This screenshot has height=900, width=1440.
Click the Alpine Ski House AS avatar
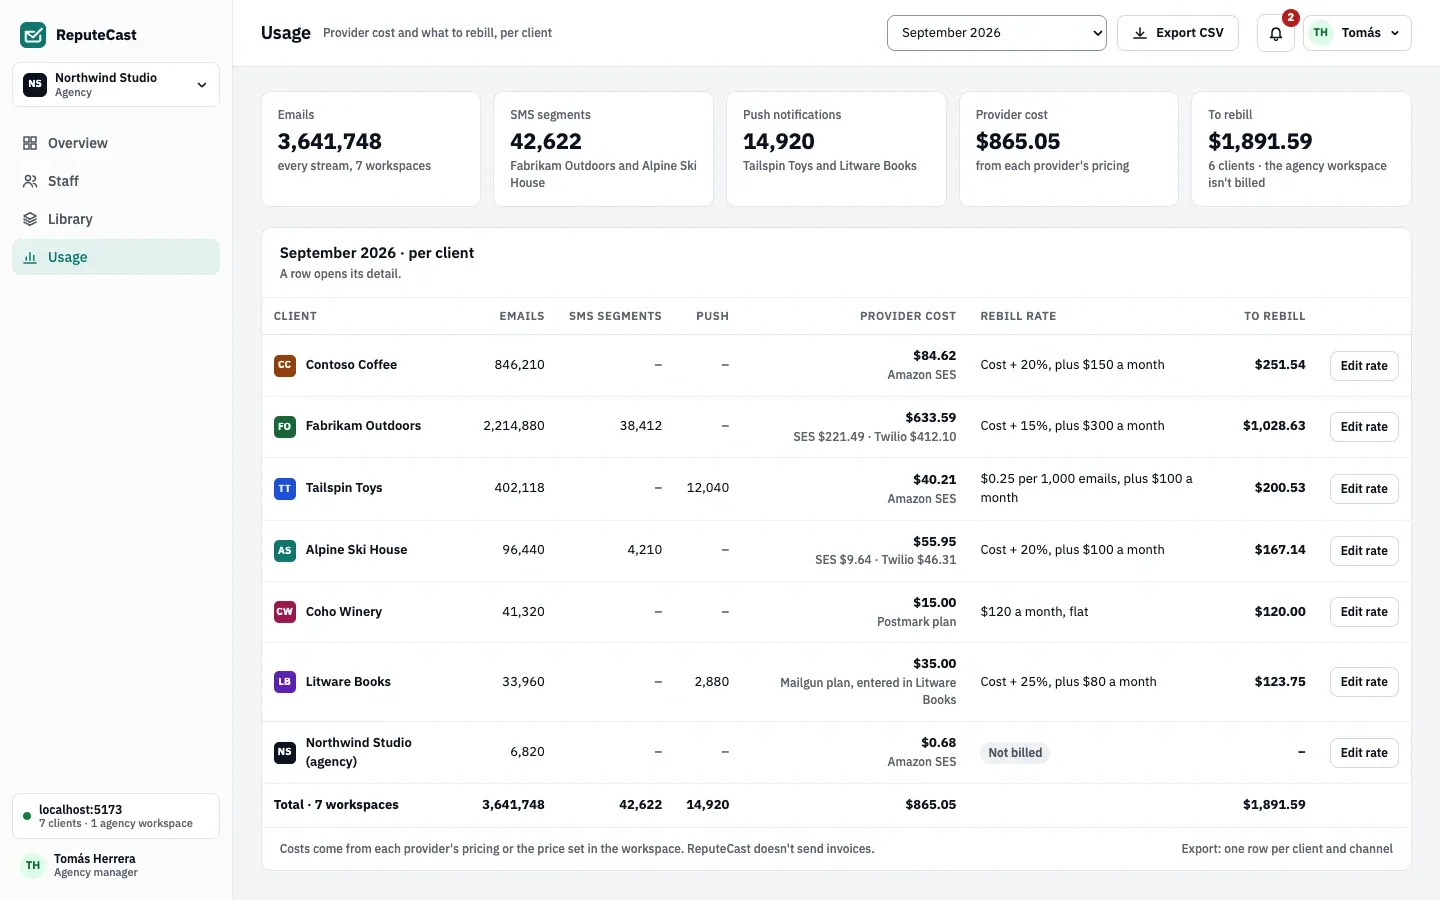pos(285,550)
